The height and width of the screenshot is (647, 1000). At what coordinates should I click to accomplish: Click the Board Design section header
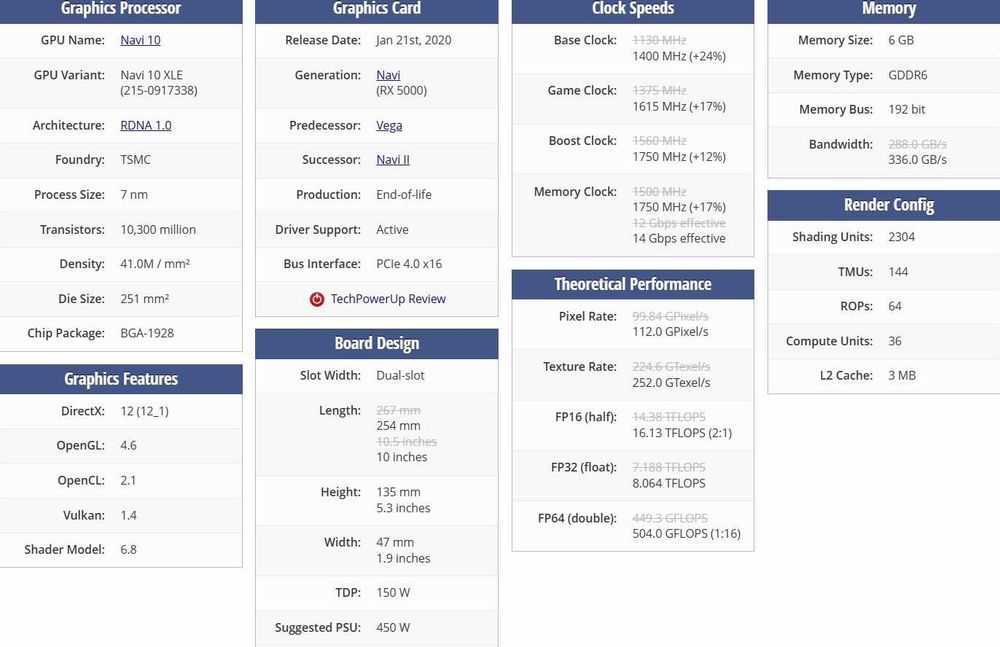376,343
